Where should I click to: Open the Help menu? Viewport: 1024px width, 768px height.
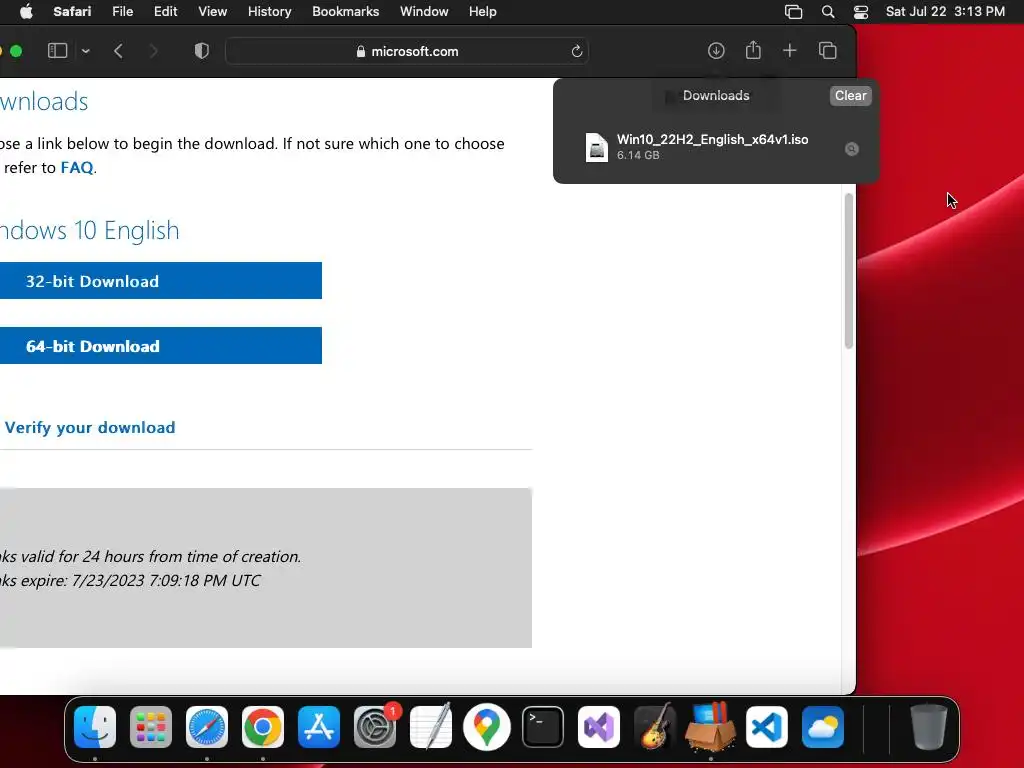tap(483, 12)
